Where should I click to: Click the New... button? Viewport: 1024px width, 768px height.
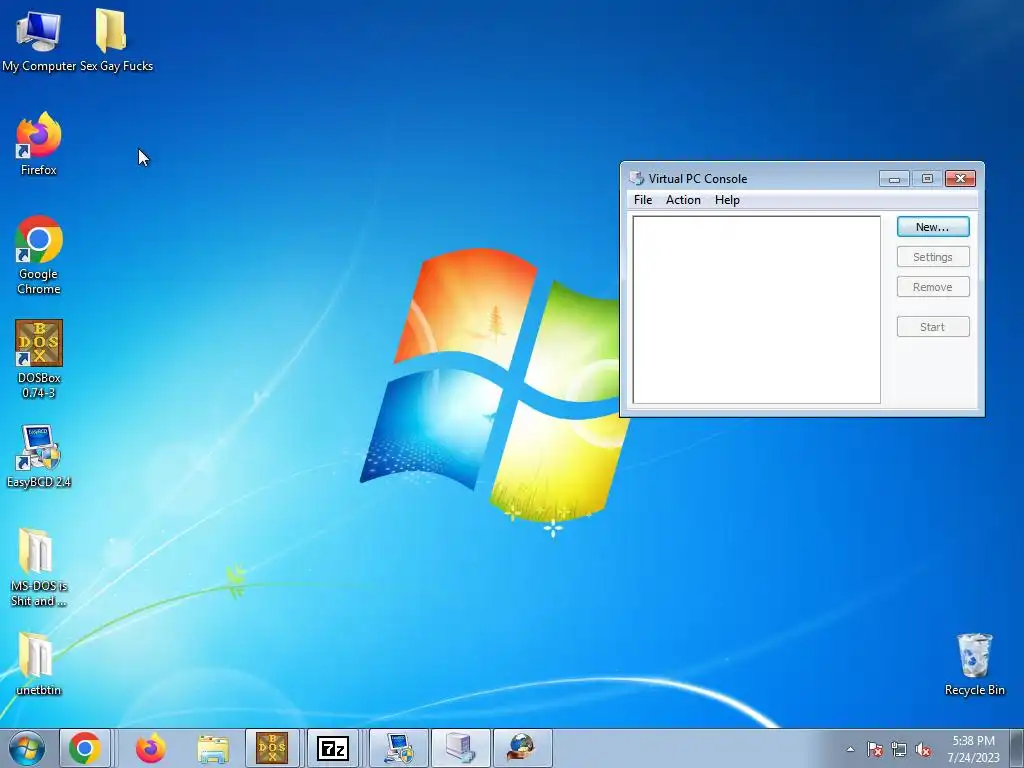click(x=933, y=227)
